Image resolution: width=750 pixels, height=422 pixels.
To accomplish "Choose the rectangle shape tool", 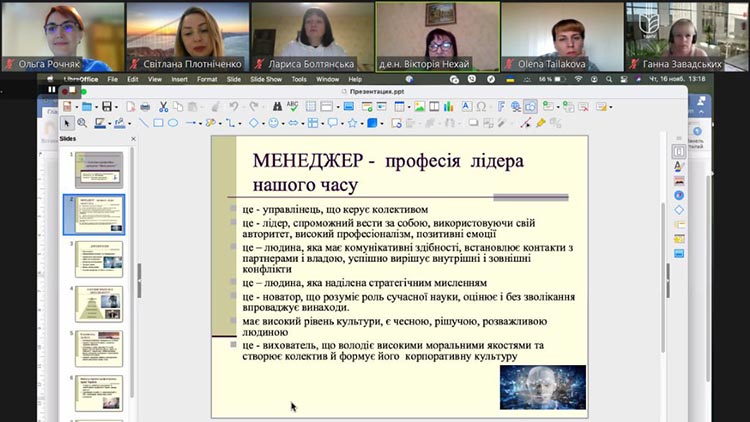I will (158, 123).
